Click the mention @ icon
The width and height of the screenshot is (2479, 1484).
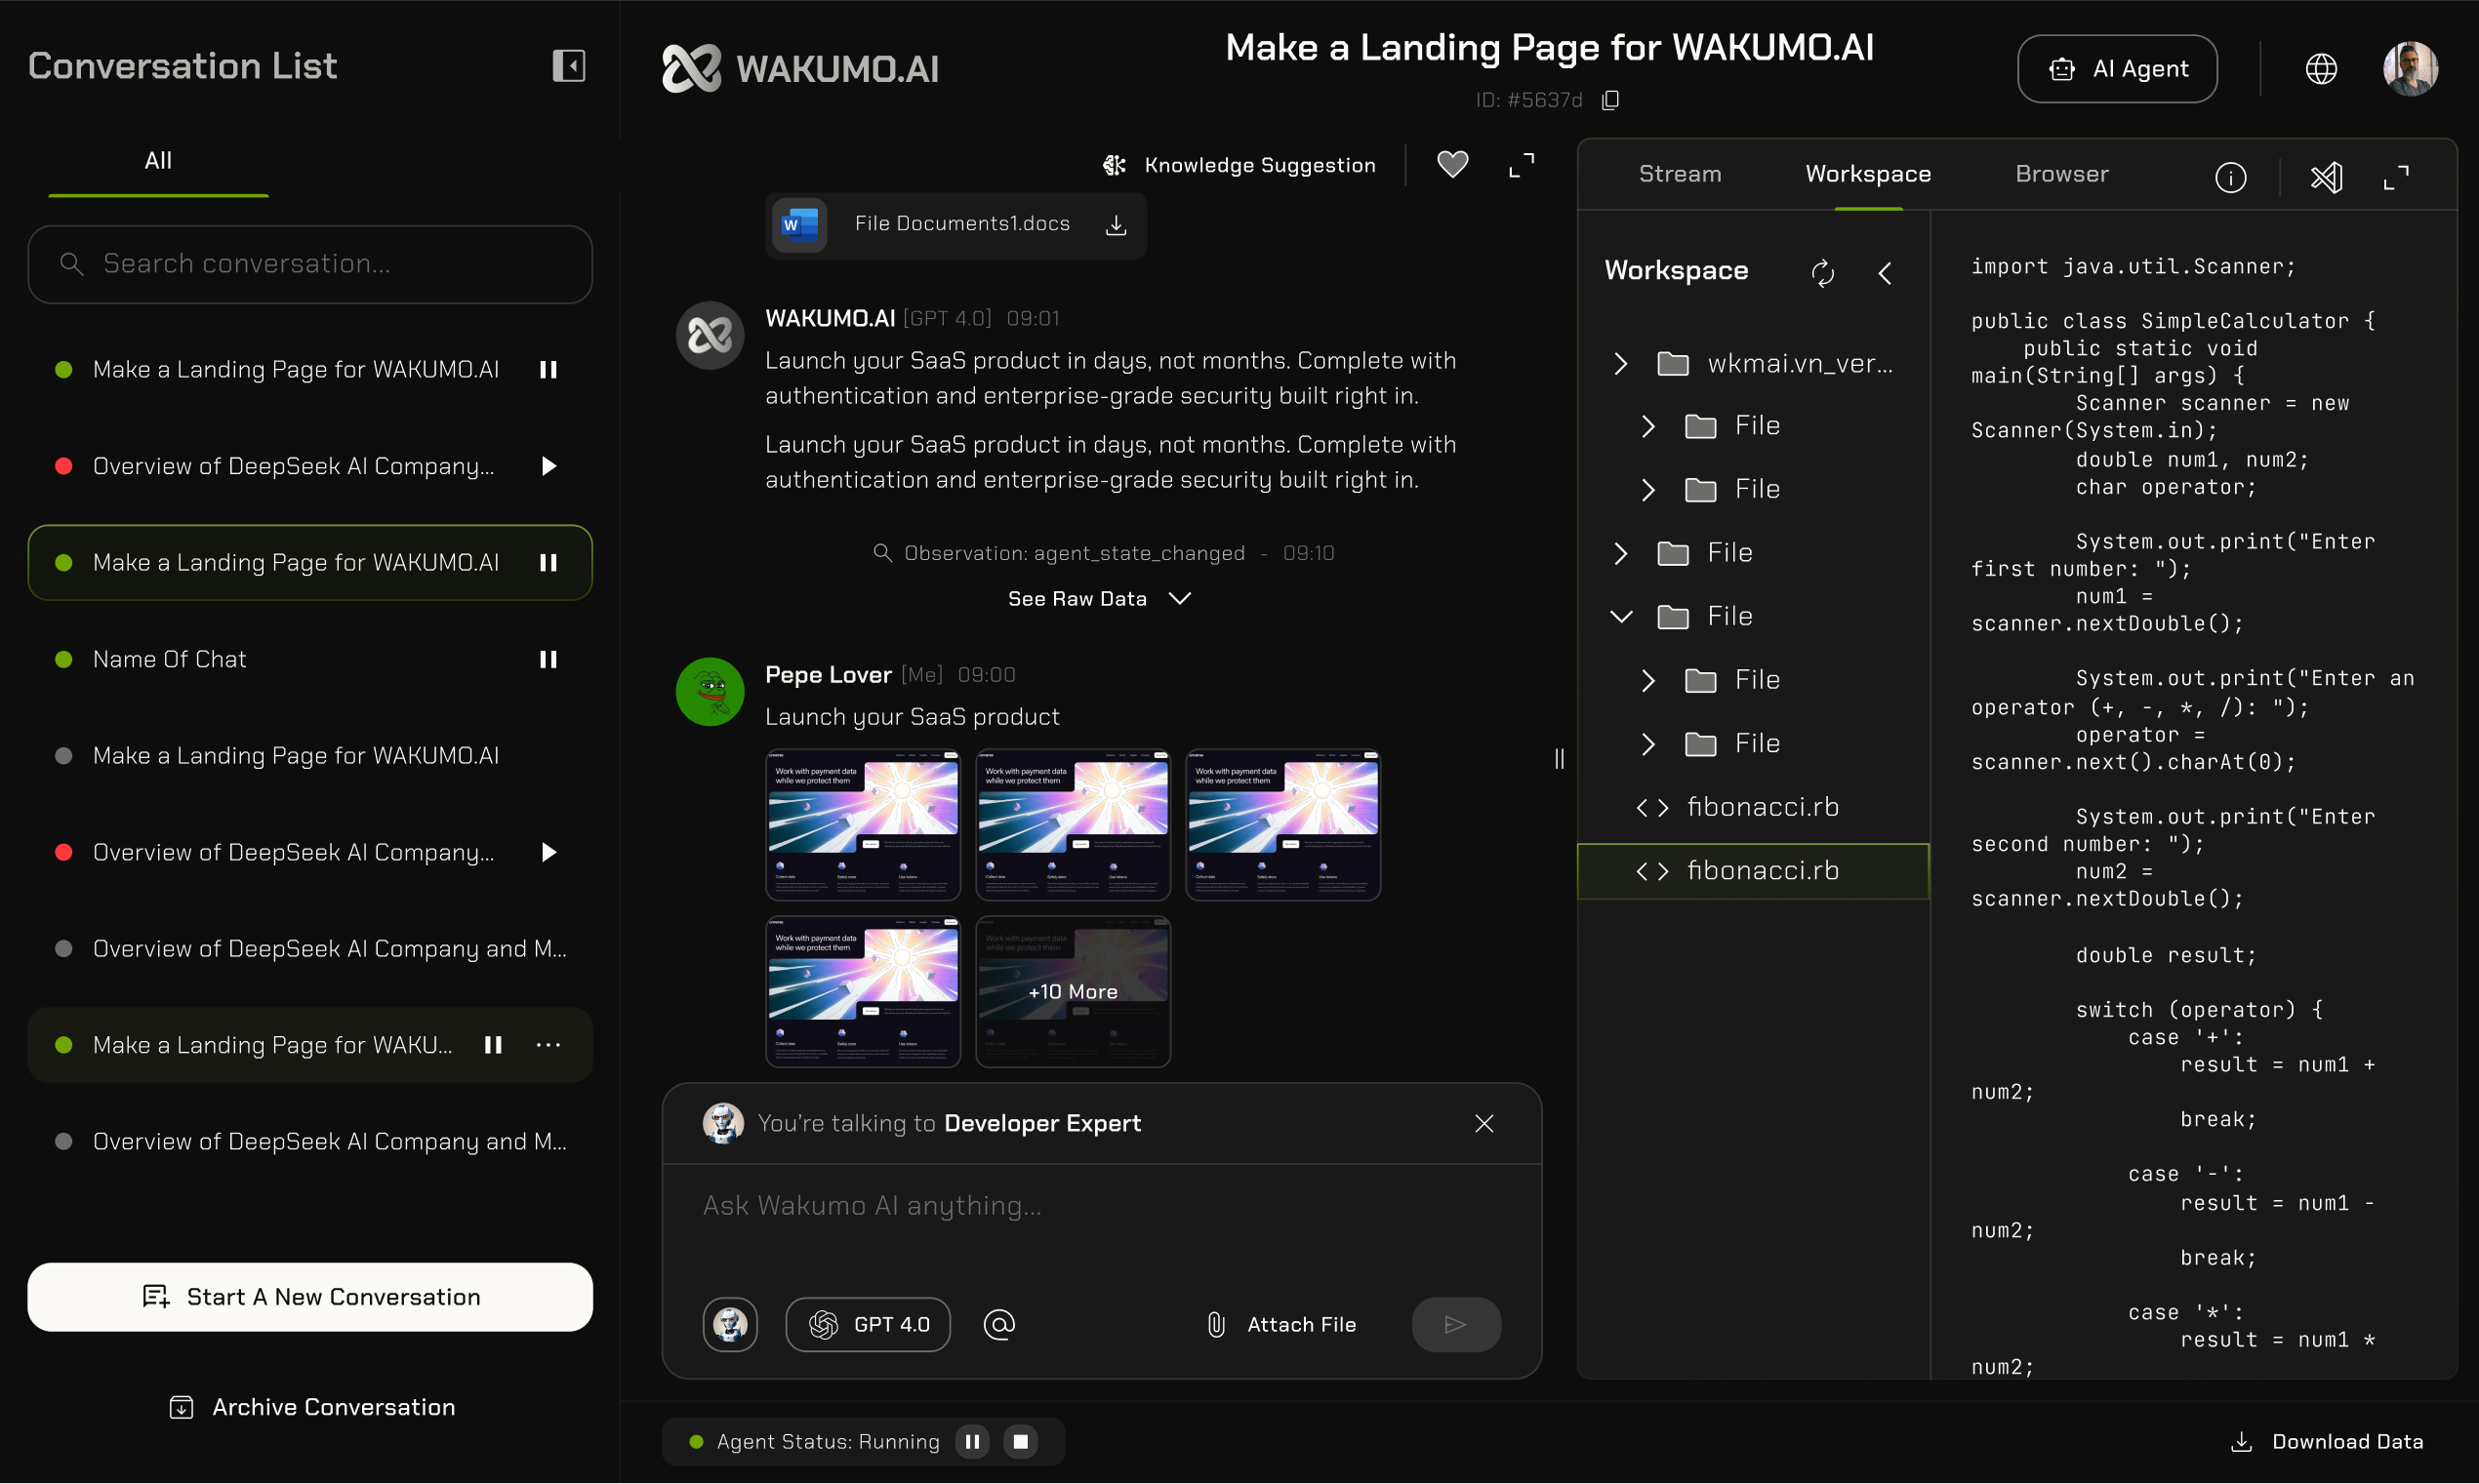tap(998, 1324)
